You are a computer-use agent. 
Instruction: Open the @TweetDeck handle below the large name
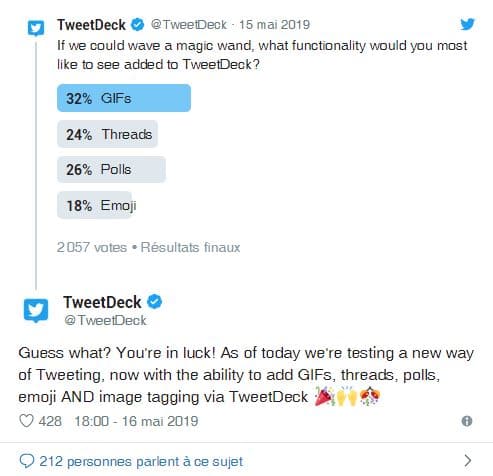[x=105, y=320]
